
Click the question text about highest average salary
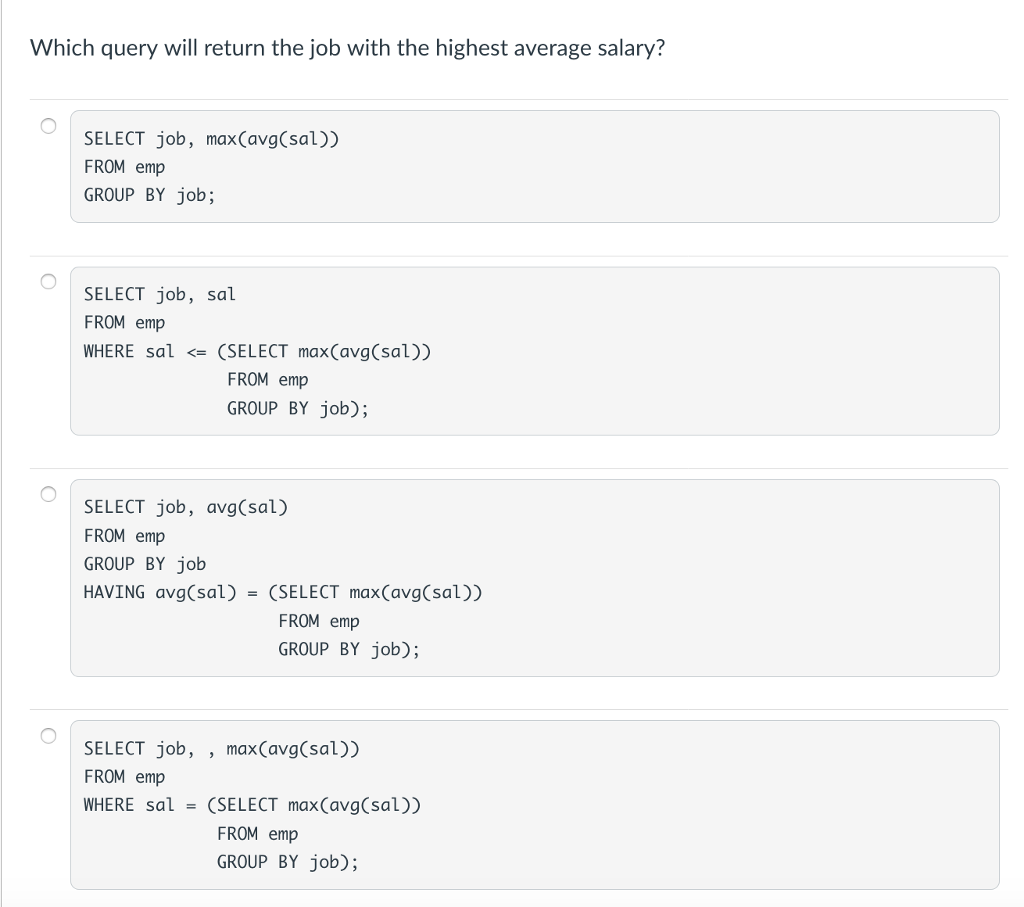(x=347, y=48)
